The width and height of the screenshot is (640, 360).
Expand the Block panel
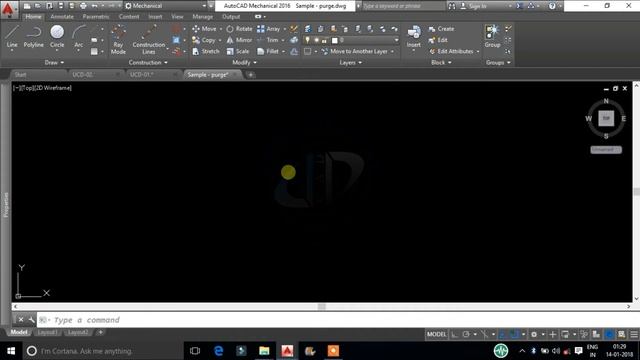[x=441, y=62]
